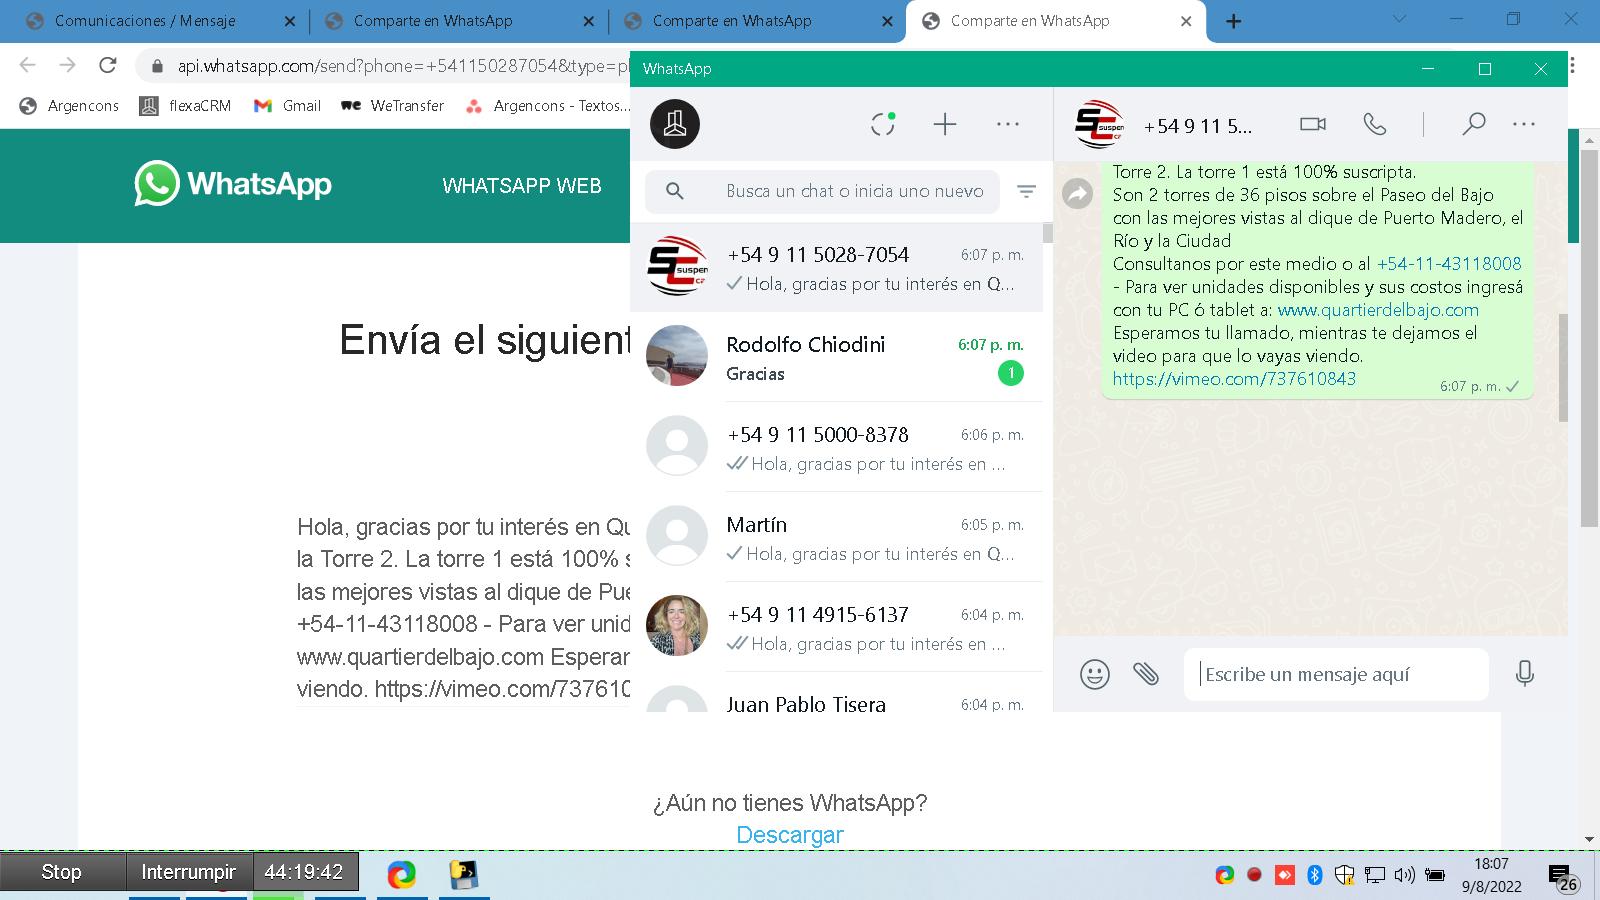Click the 44:19:42 timer display
The height and width of the screenshot is (900, 1600).
[x=304, y=872]
